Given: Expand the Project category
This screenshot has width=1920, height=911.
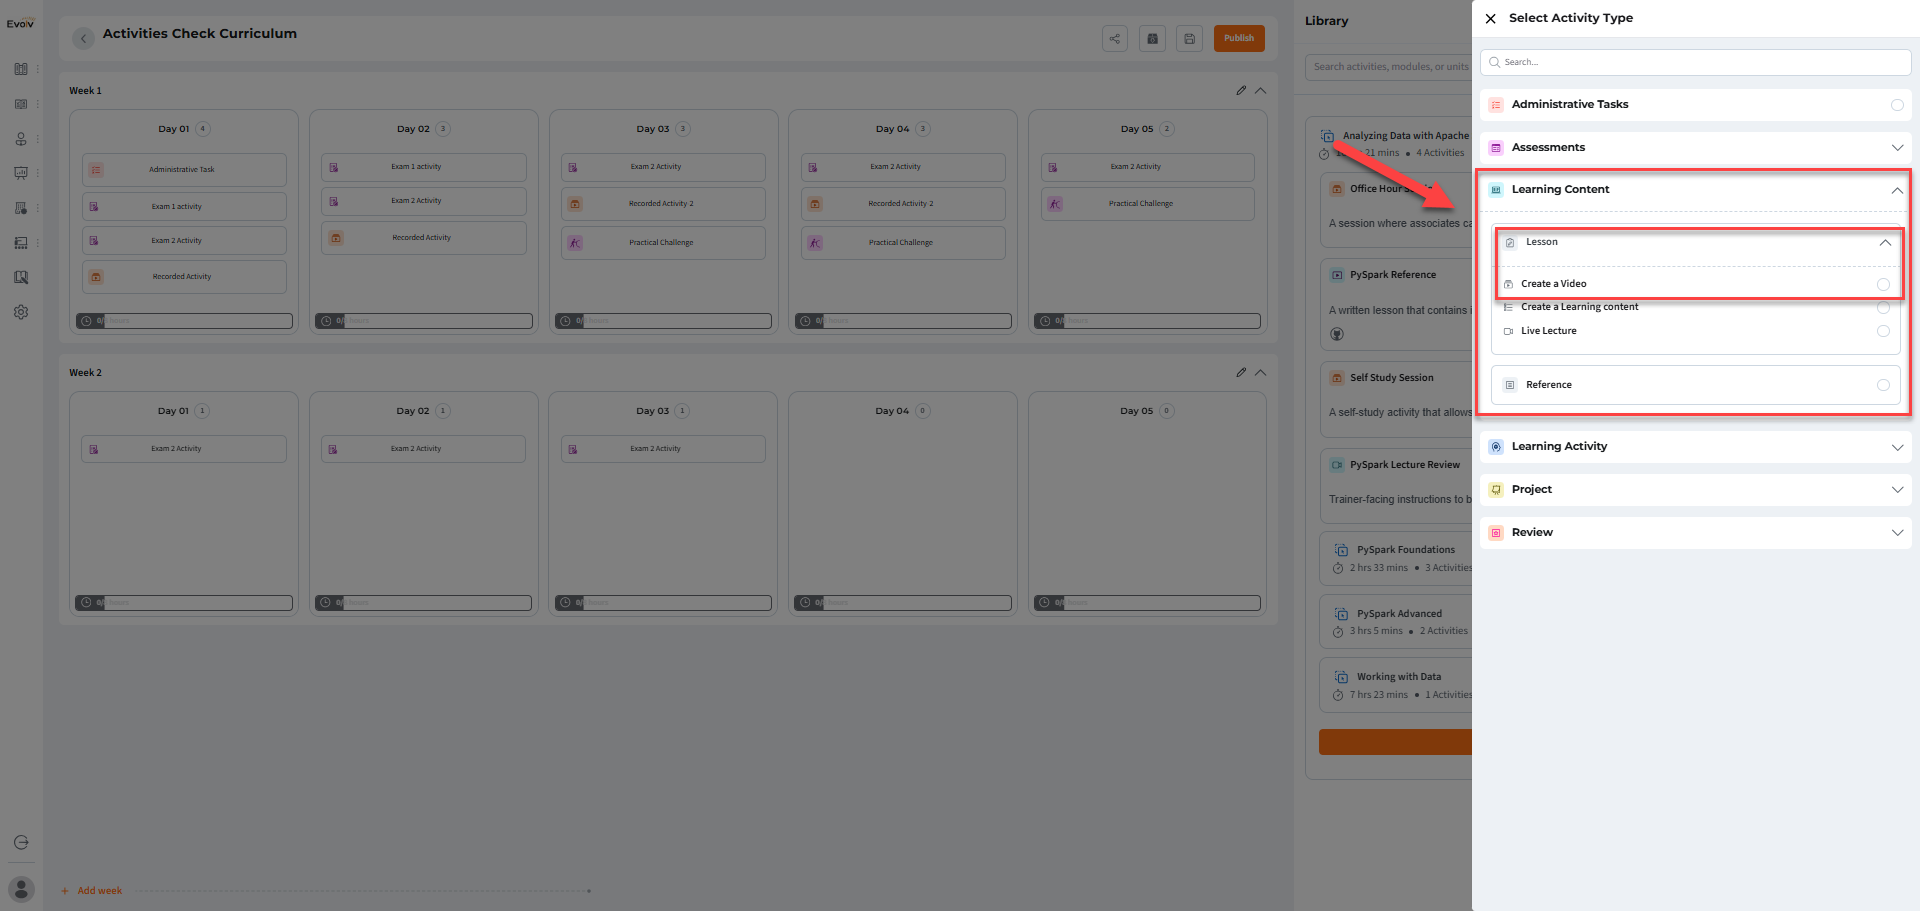Looking at the screenshot, I should click(1897, 490).
